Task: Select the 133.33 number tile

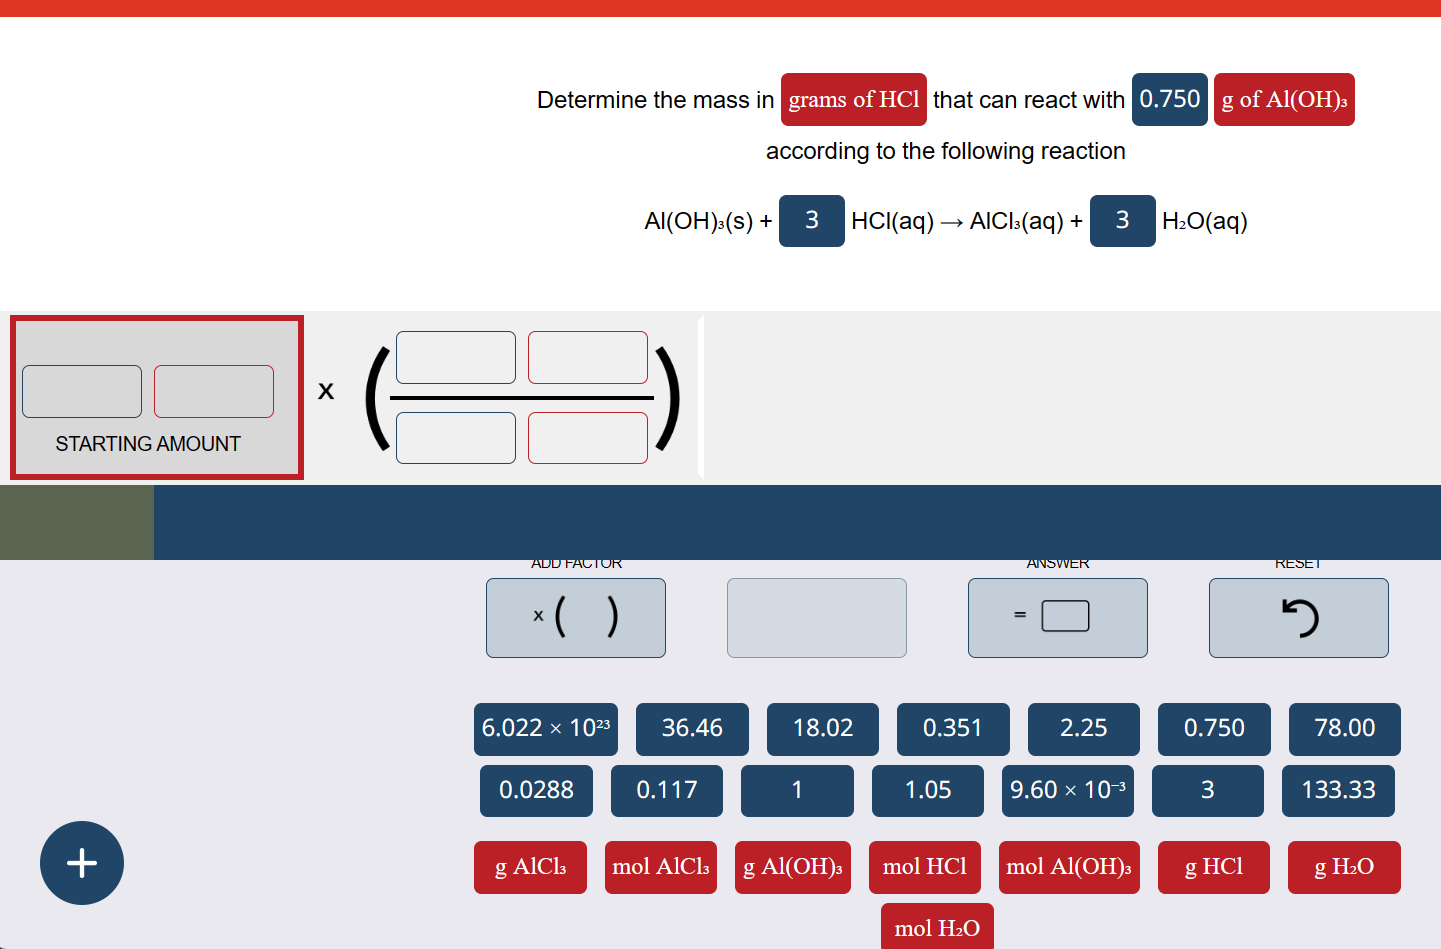Action: coord(1338,790)
